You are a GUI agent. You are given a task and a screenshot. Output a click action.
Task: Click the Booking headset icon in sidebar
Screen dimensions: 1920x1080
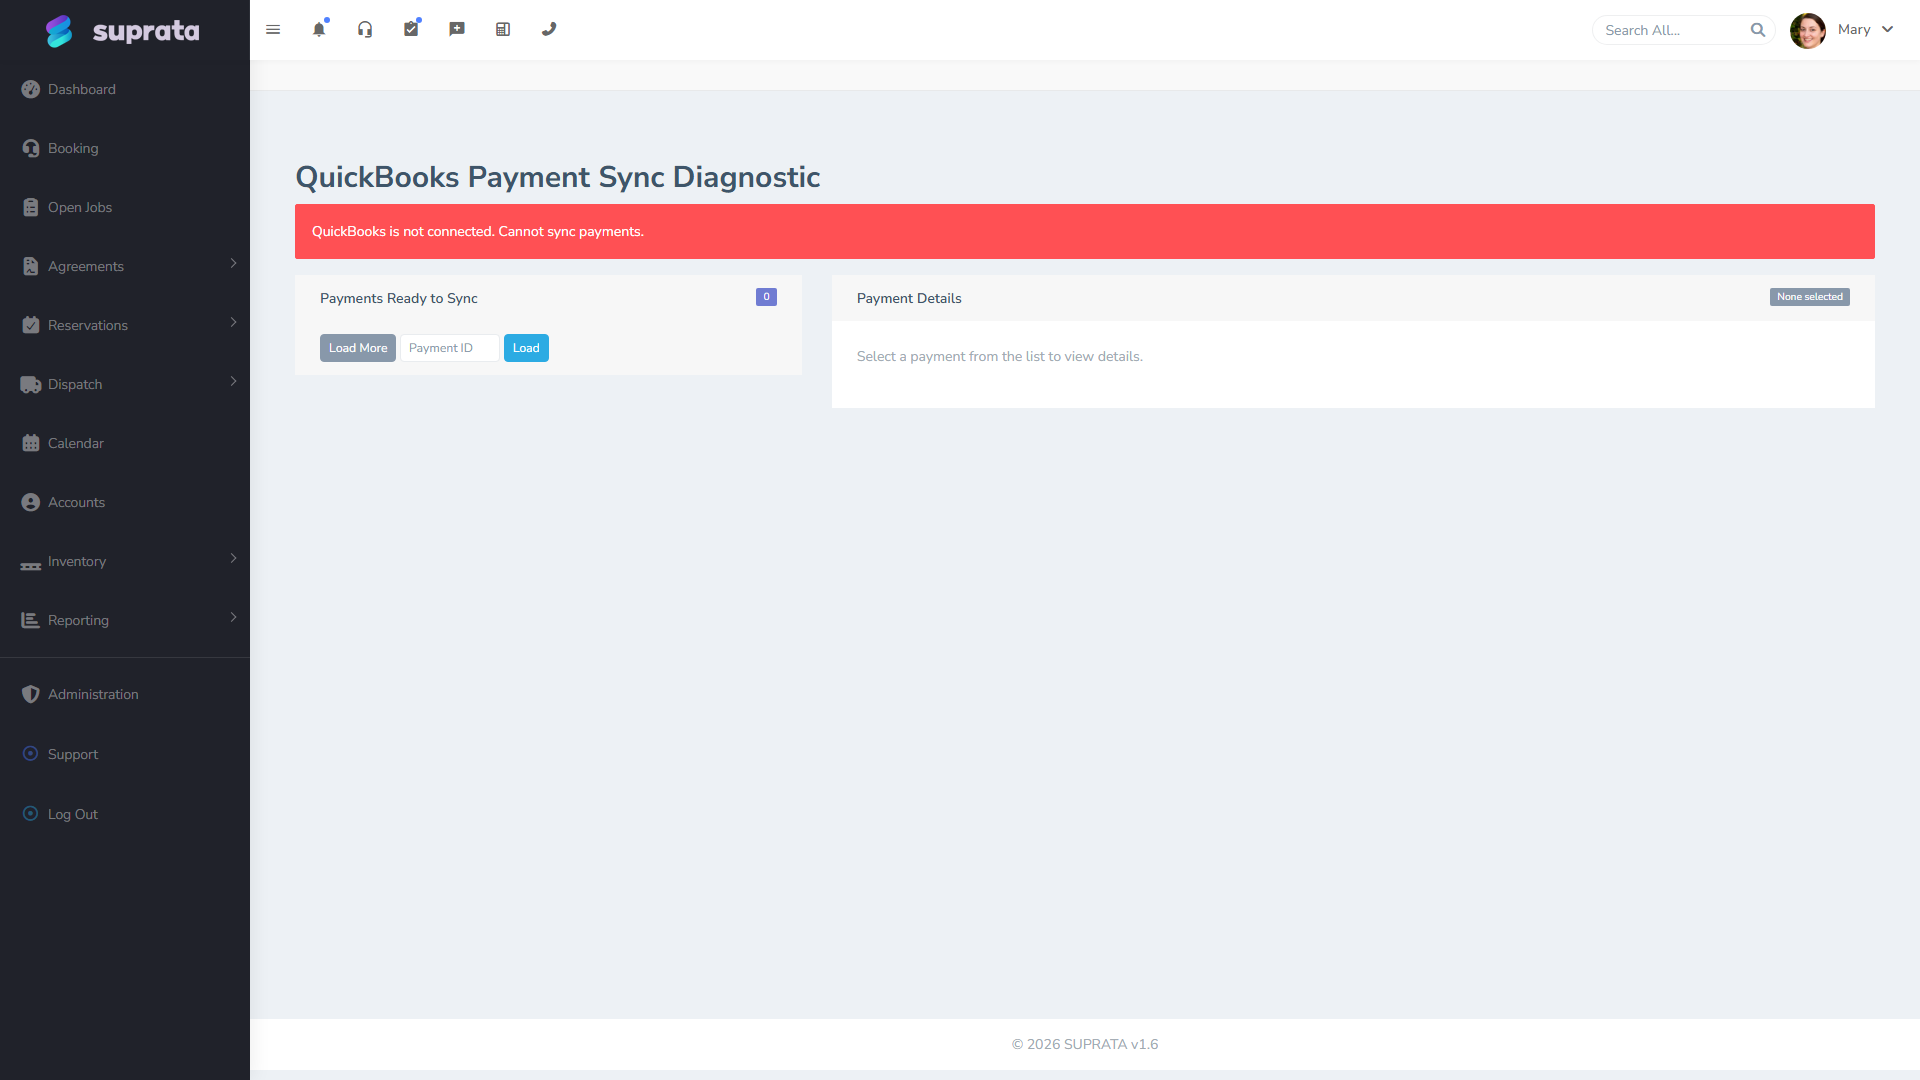click(x=31, y=148)
